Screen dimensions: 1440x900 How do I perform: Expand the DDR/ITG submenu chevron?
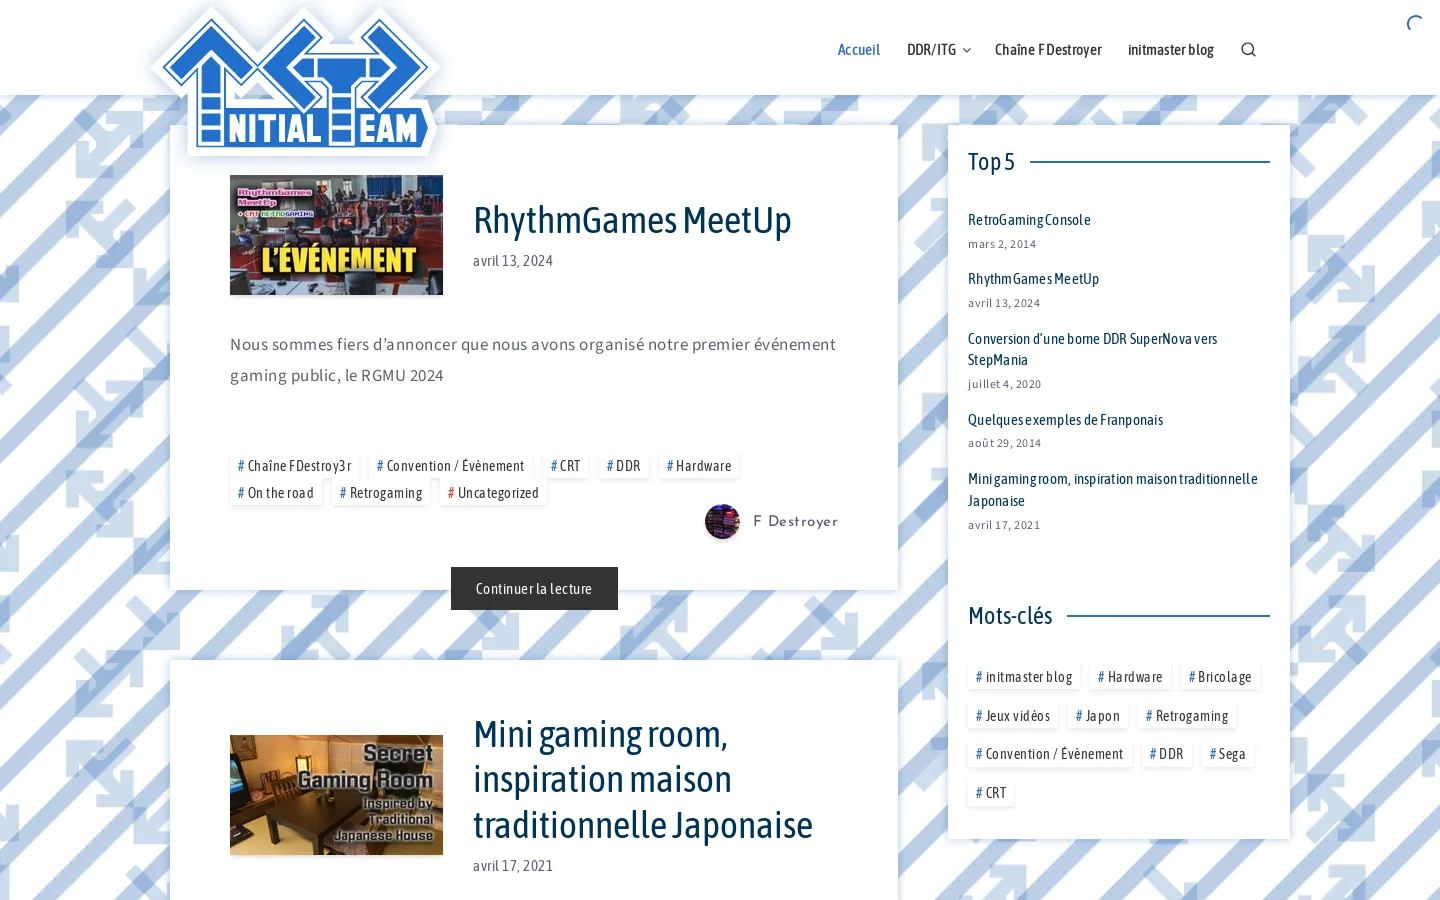967,51
